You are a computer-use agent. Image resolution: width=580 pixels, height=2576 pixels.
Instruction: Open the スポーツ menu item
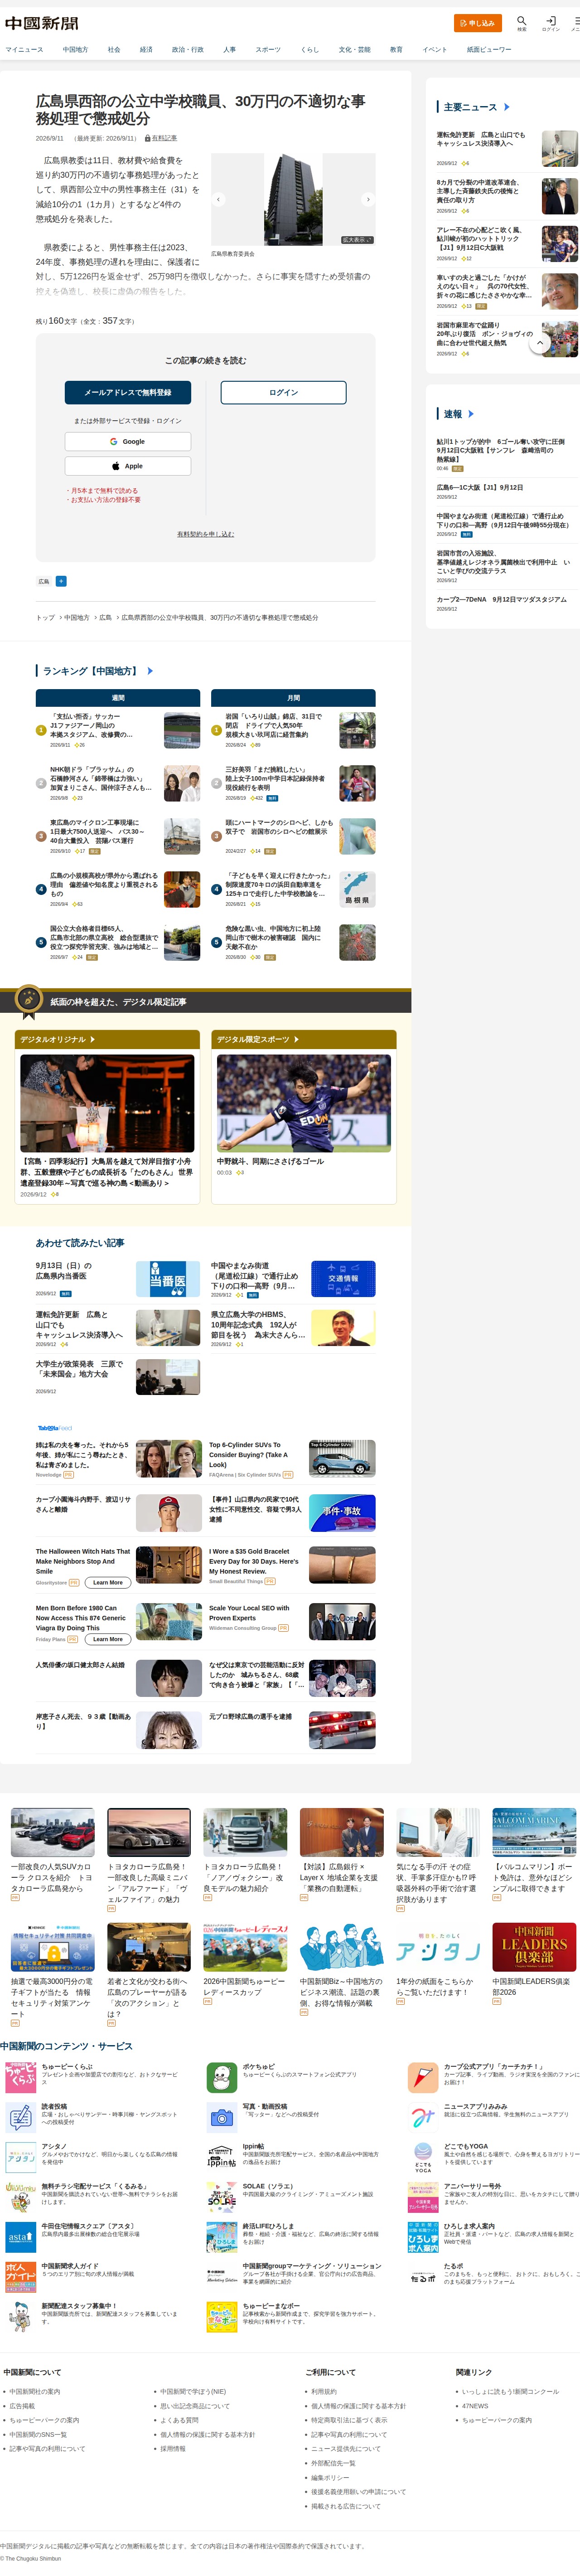pos(268,49)
